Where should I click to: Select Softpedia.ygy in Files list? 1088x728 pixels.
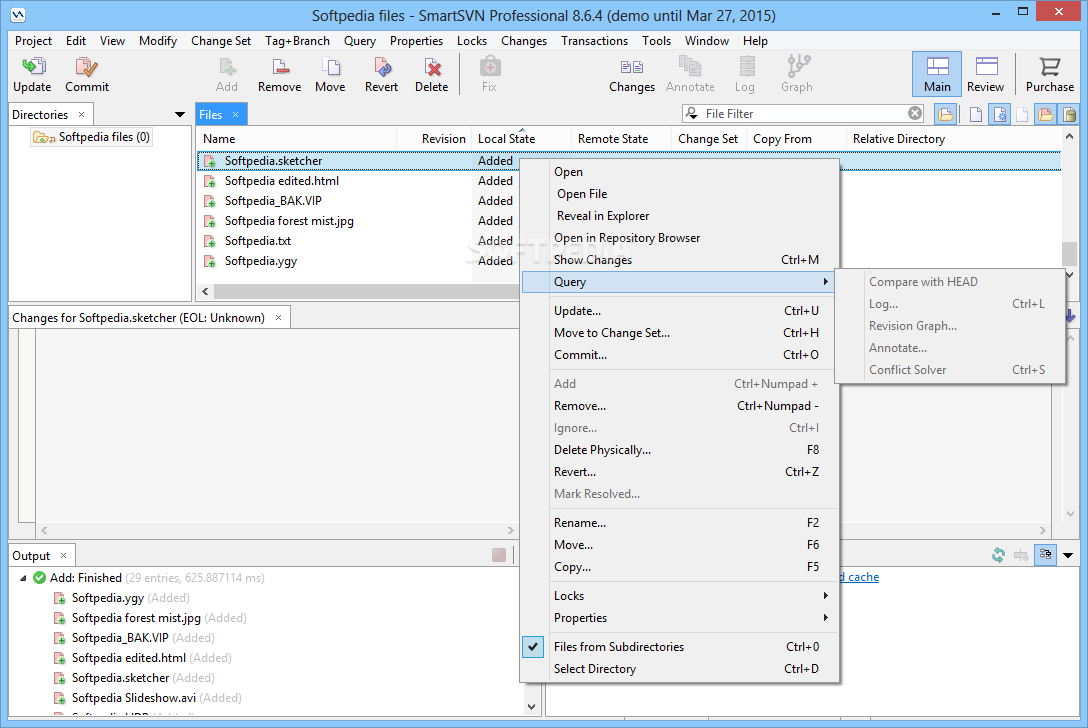tap(260, 261)
